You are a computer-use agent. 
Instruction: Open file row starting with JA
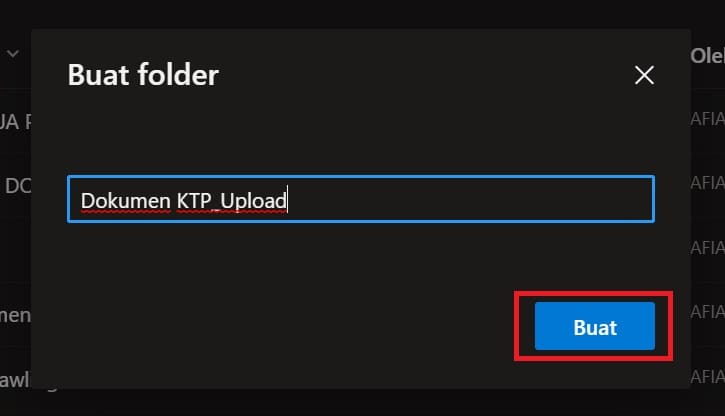(15, 122)
